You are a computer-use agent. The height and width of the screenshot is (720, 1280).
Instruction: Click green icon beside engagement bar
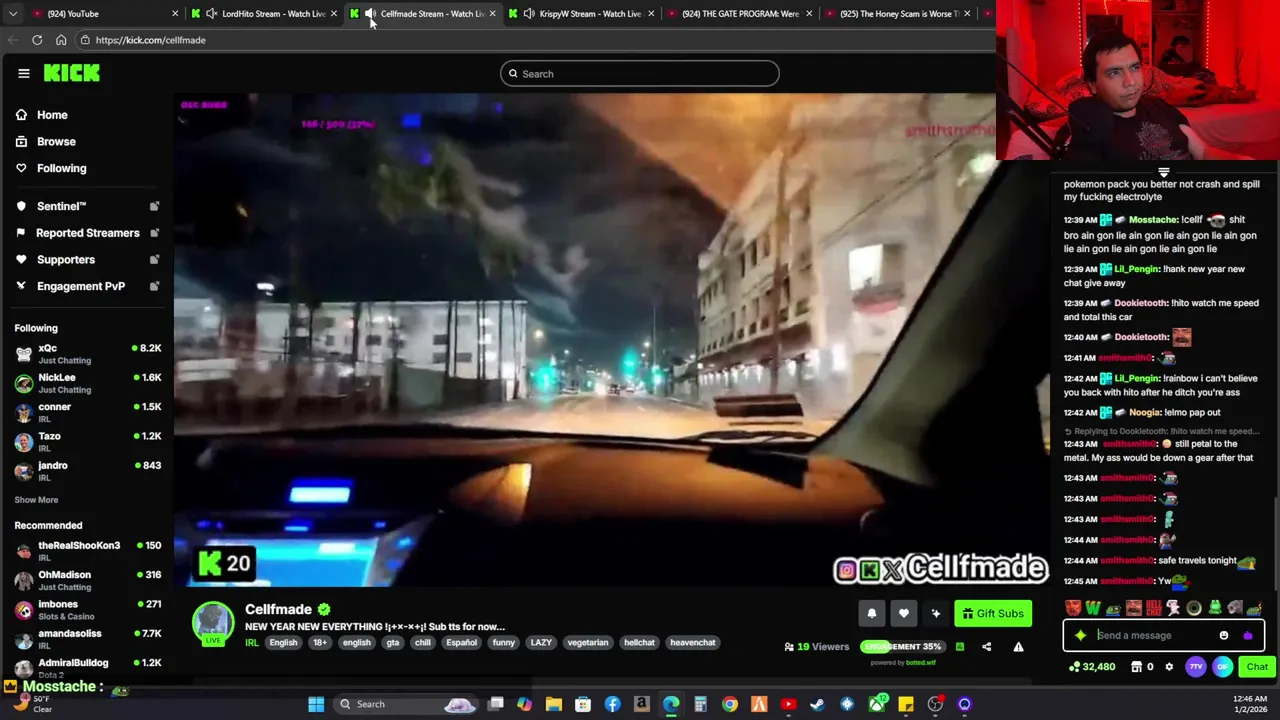click(960, 647)
